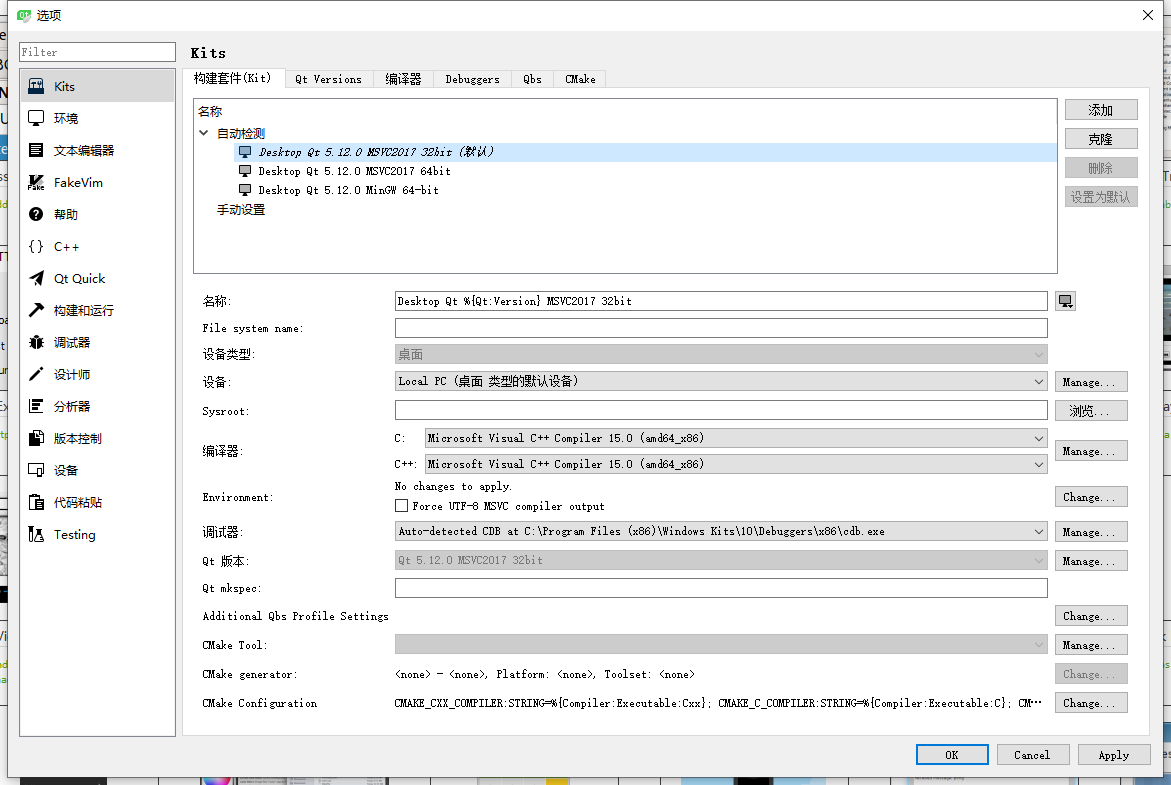Click the Filter search field
Viewport: 1171px width, 785px height.
[97, 52]
